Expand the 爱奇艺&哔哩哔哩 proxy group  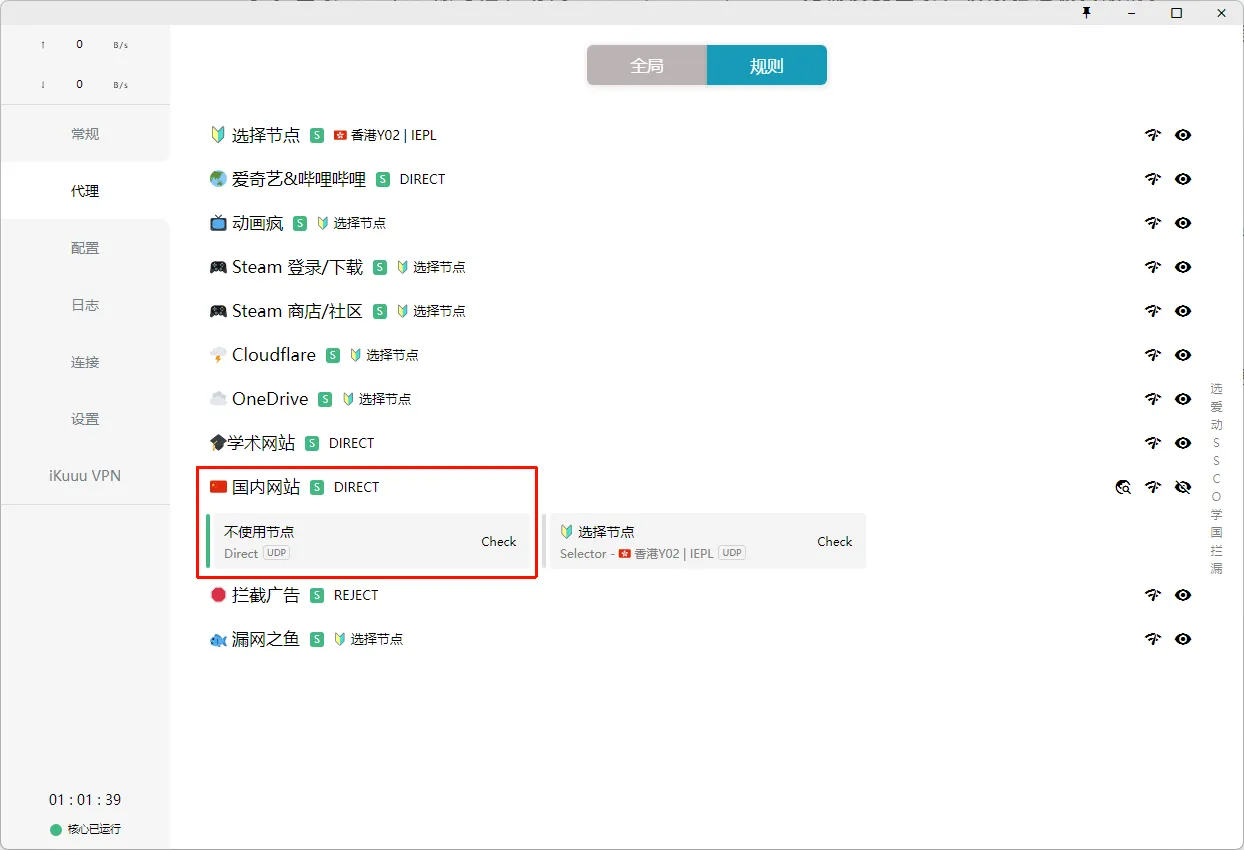298,179
